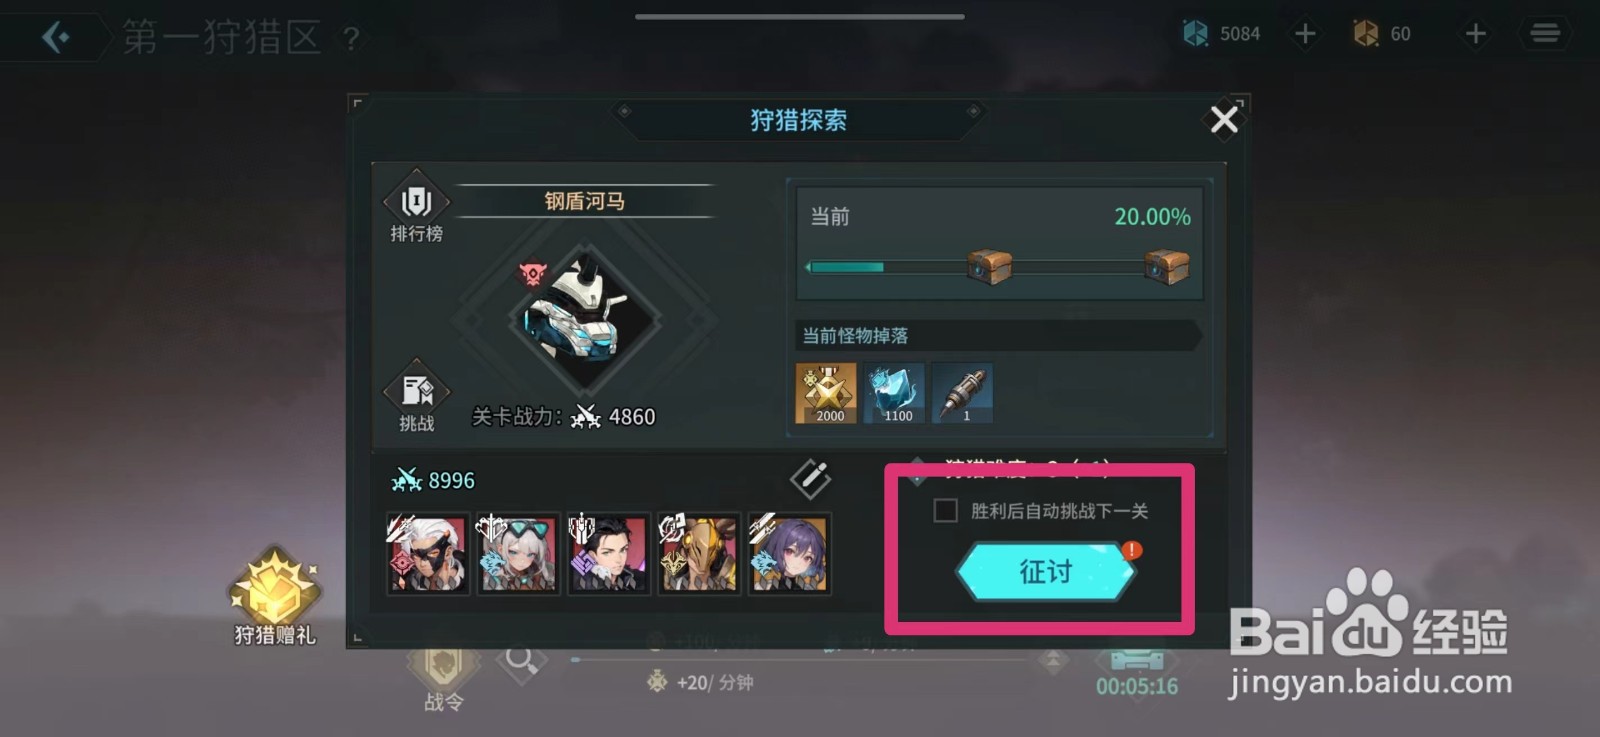
Task: Select the purple-haired hero portrait
Action: [790, 554]
